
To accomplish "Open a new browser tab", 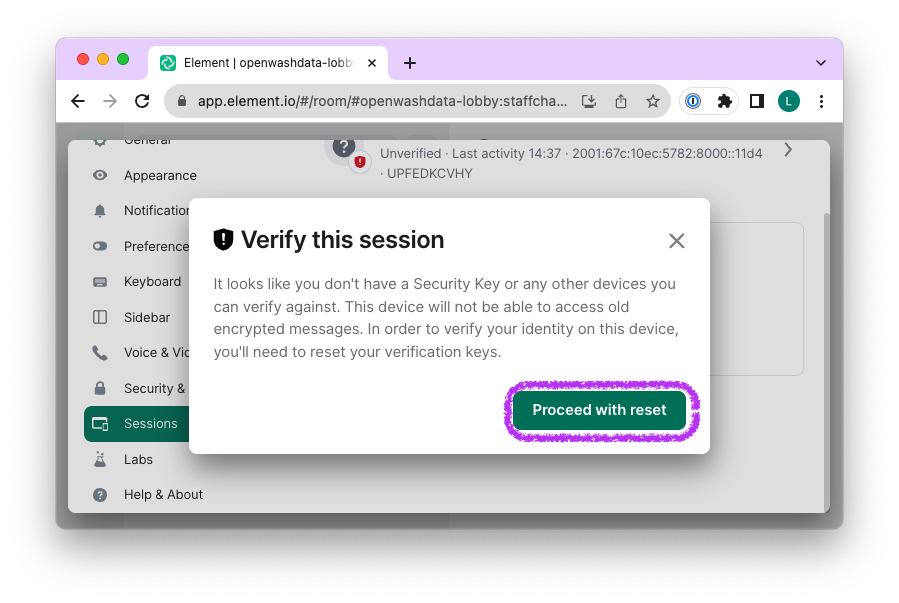I will (x=410, y=63).
